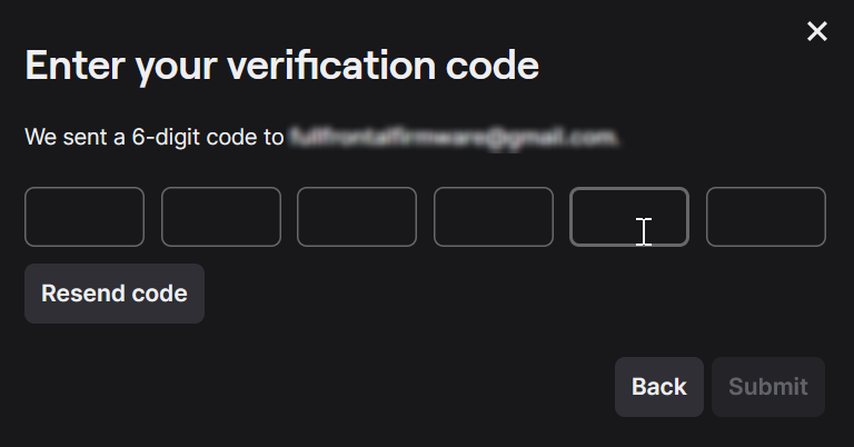
Task: Click the blurred email address text
Action: 452,137
